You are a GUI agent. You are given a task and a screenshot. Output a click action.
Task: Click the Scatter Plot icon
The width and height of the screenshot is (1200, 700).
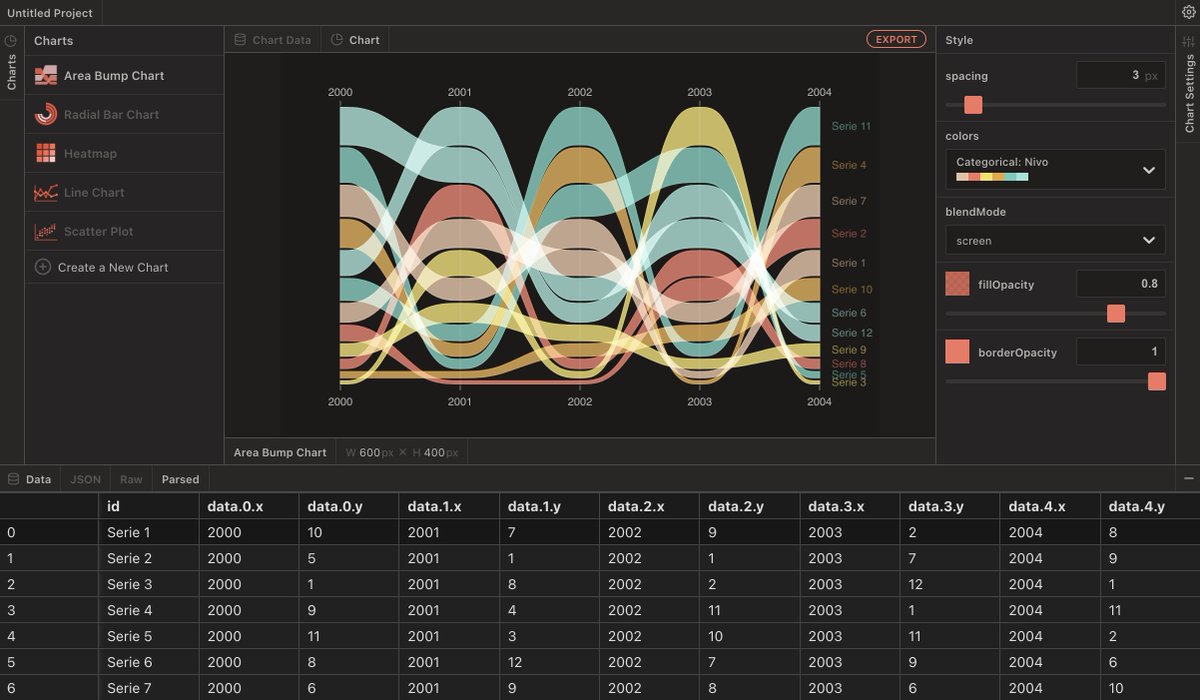(x=45, y=231)
